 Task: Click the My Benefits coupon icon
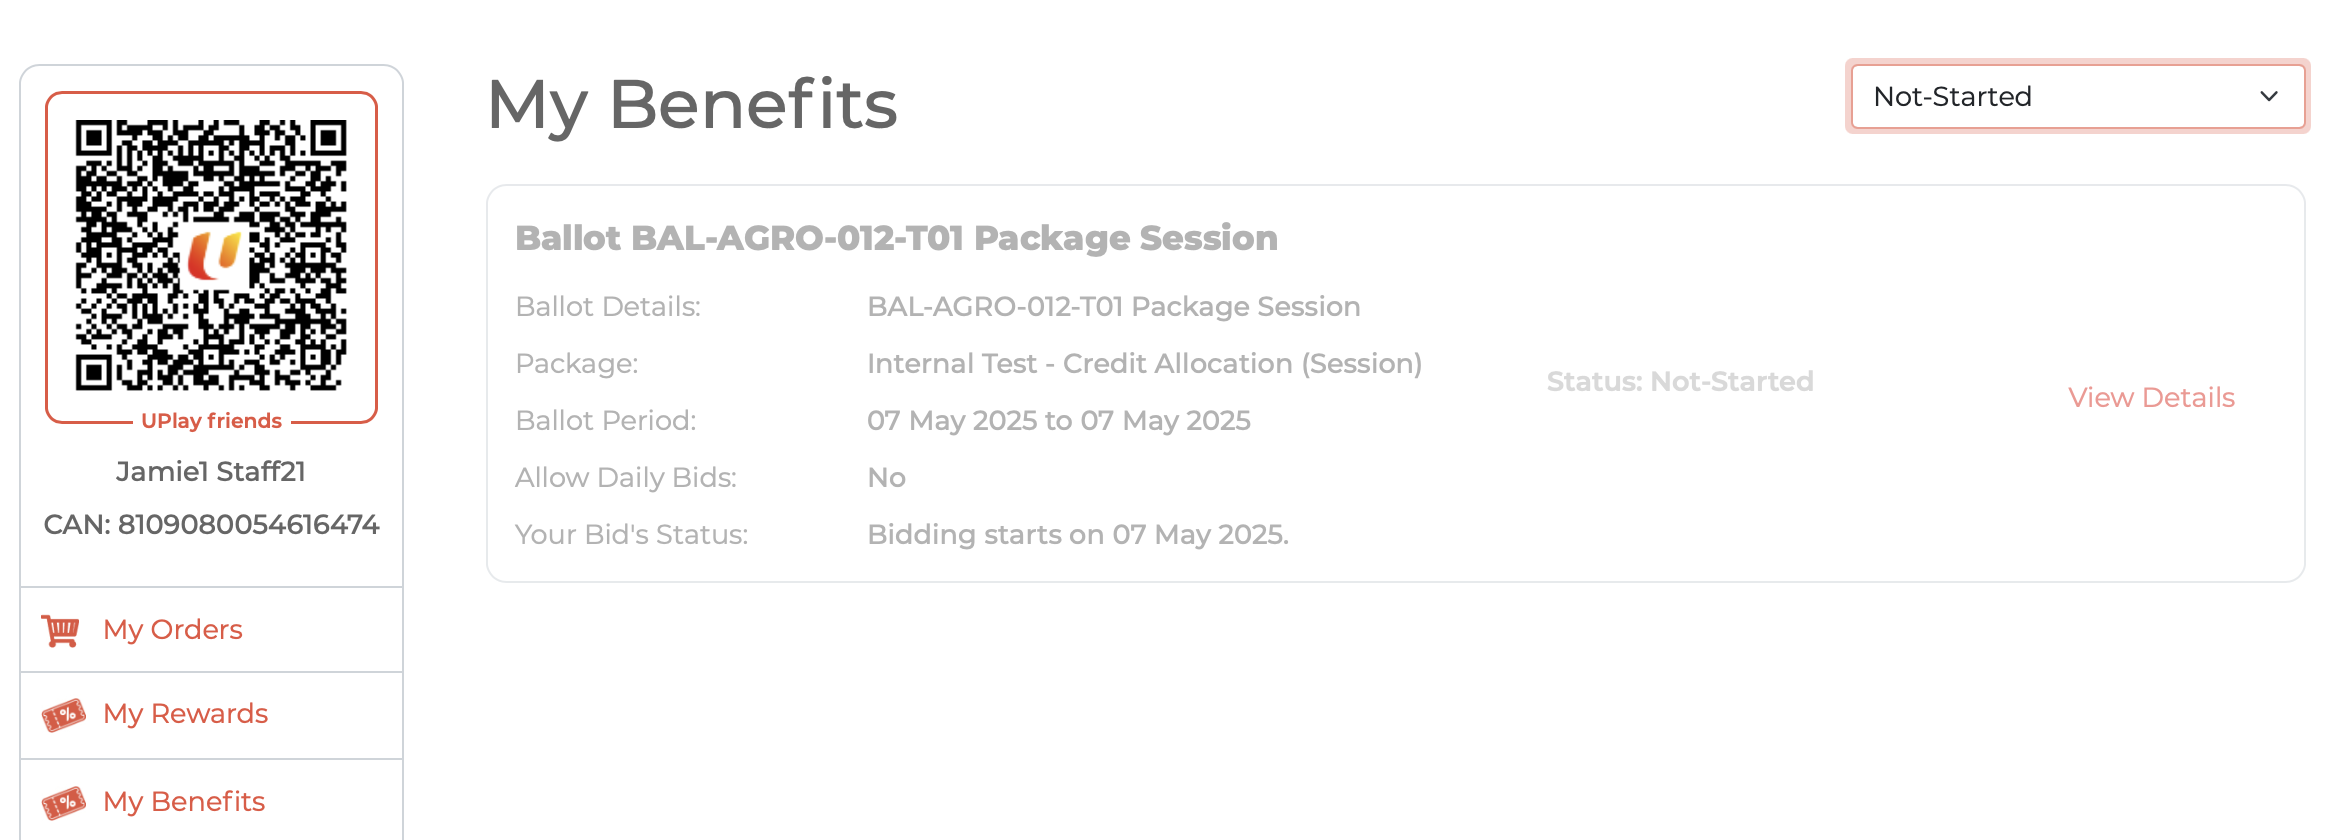63,802
